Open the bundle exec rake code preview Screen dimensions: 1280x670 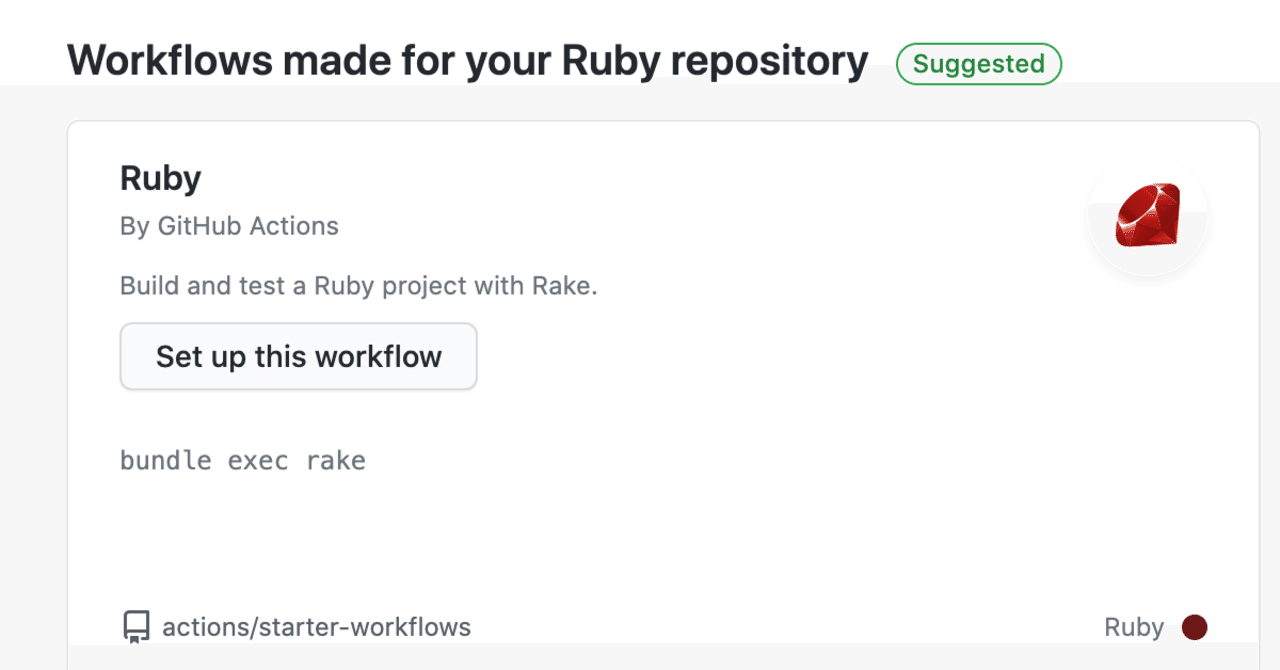click(242, 460)
